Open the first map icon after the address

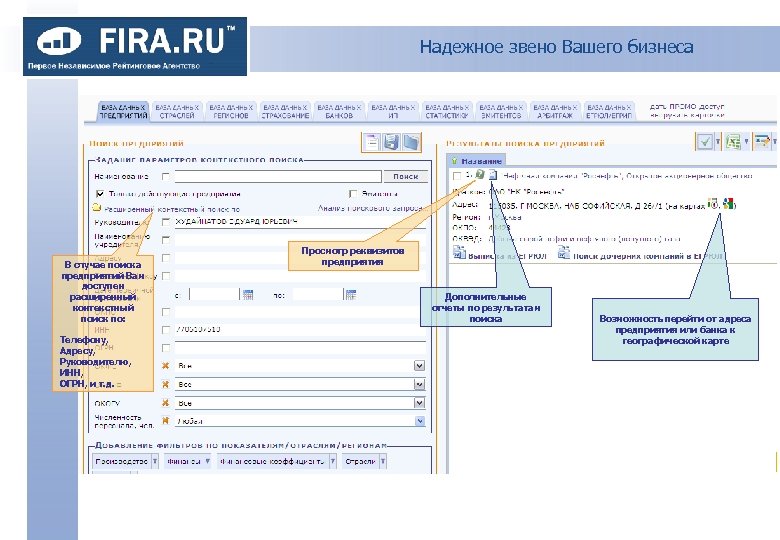[x=713, y=204]
